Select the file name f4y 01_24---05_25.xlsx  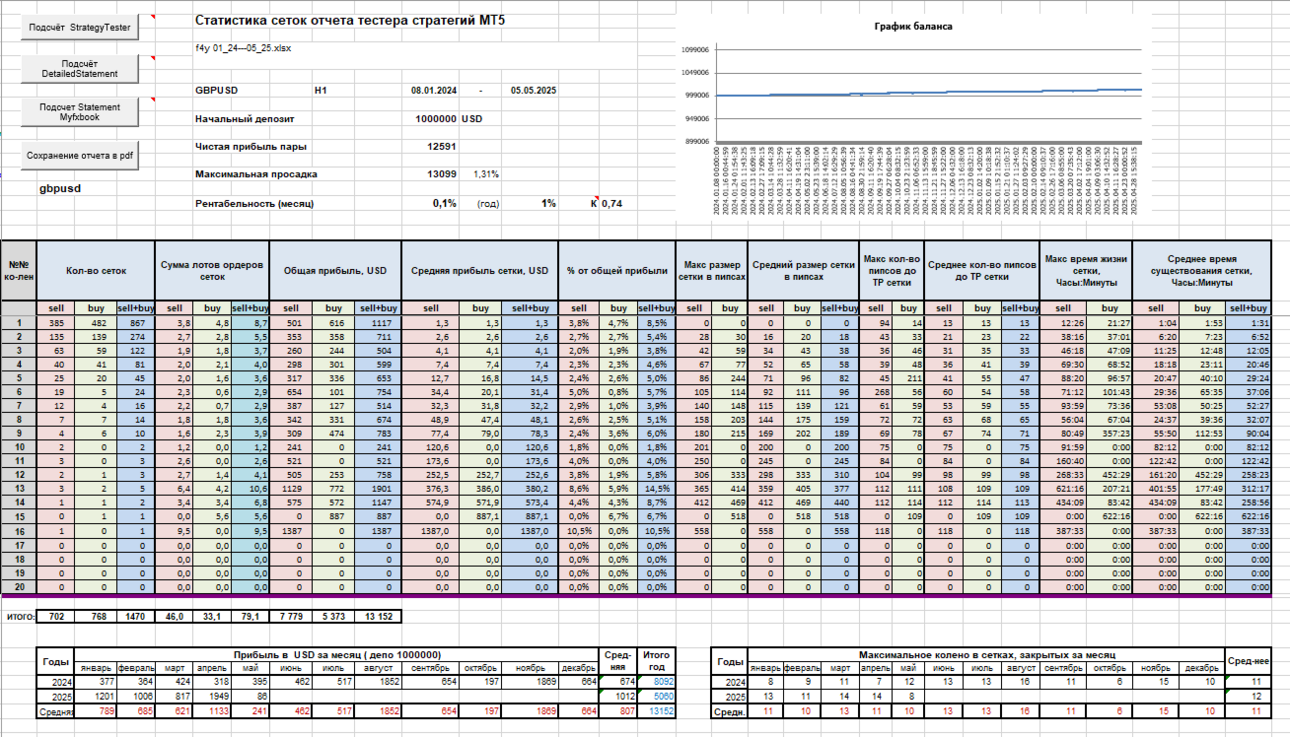click(x=243, y=47)
